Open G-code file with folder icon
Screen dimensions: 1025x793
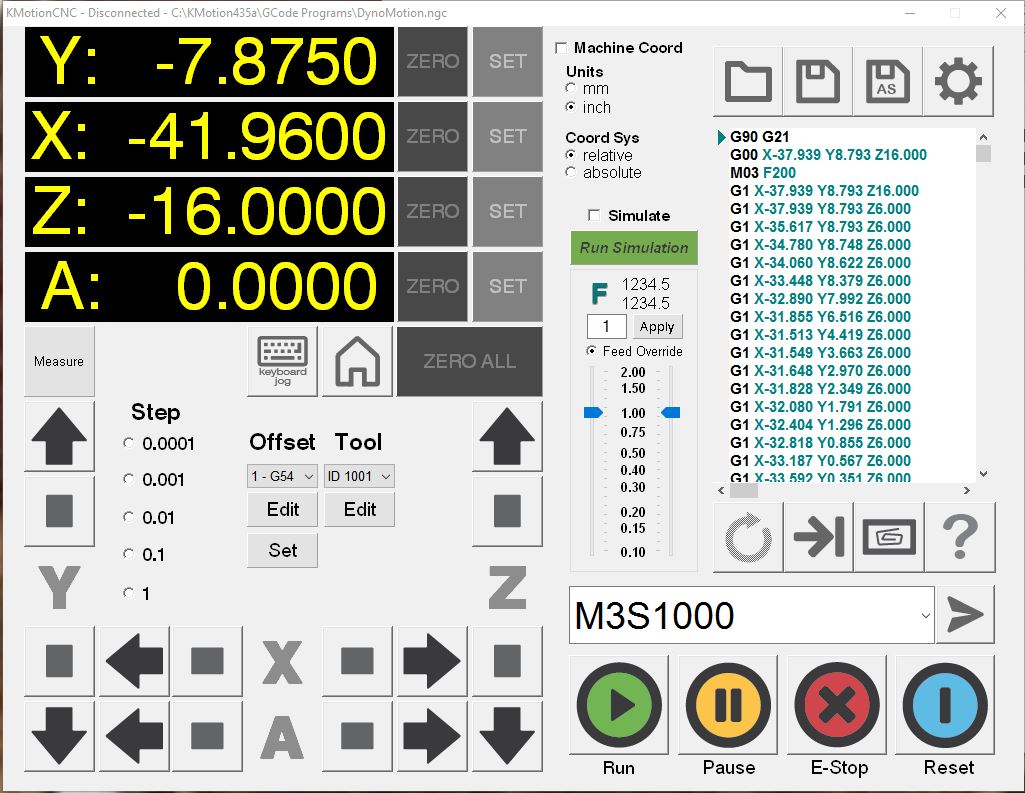pyautogui.click(x=748, y=82)
